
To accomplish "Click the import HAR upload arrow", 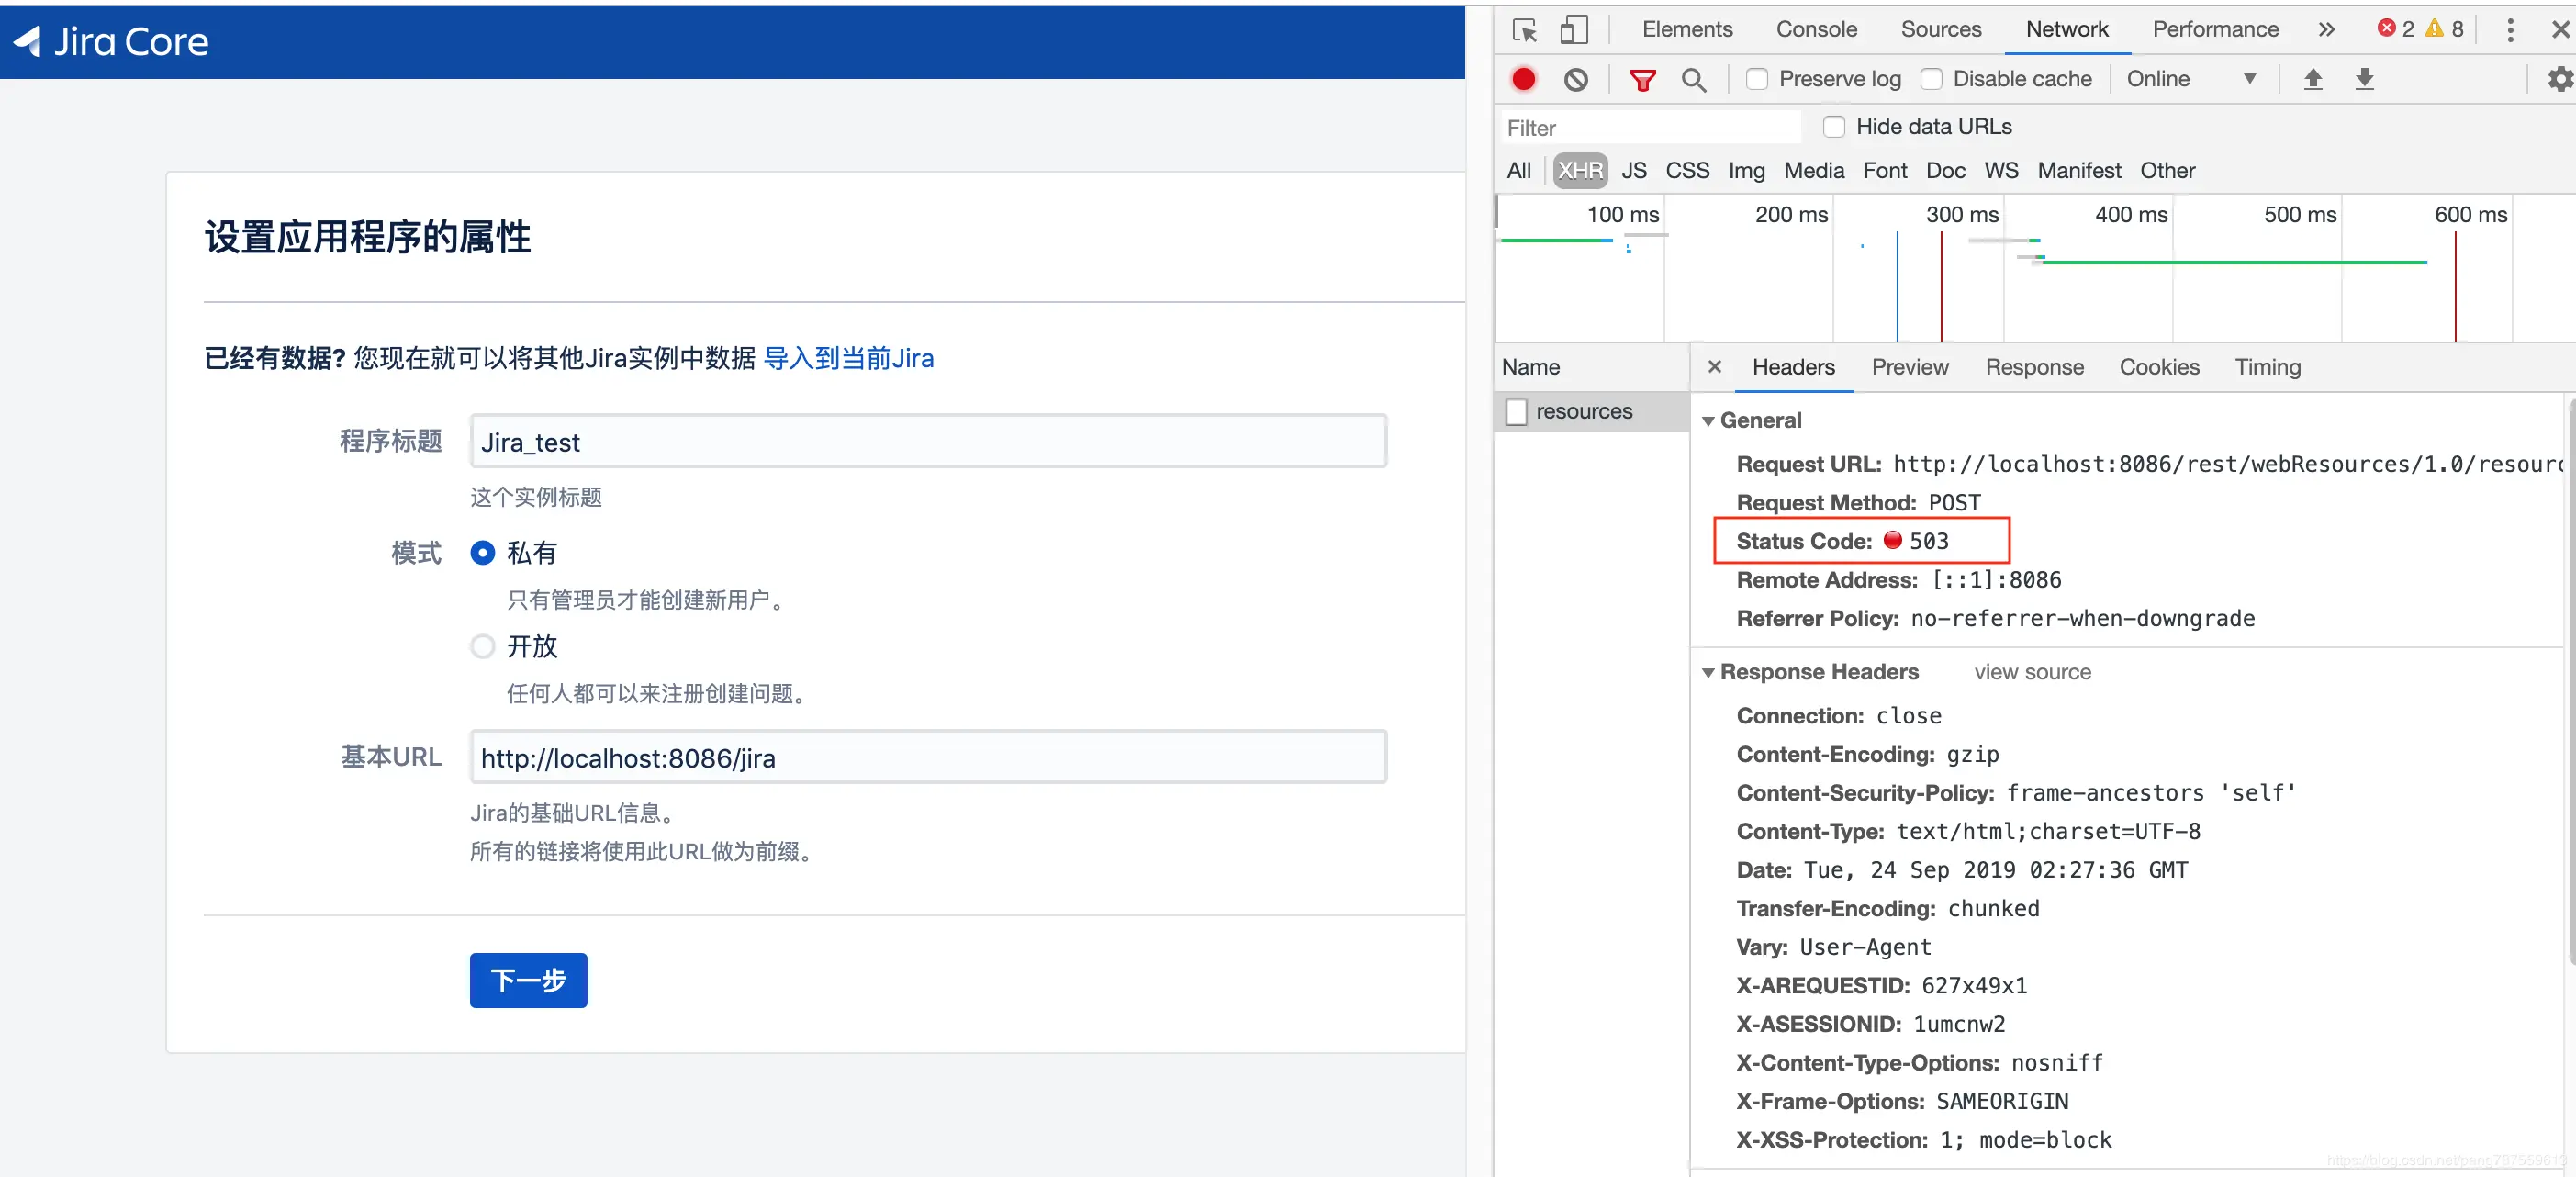I will pos(2312,79).
